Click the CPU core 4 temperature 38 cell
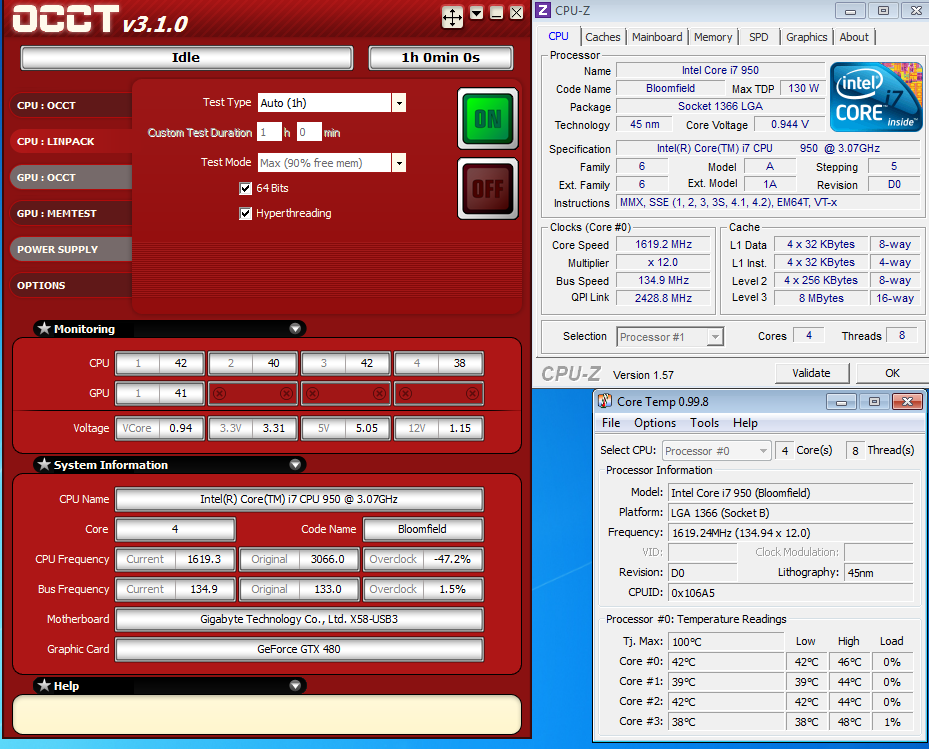Screen dimensions: 929x749 [439, 363]
